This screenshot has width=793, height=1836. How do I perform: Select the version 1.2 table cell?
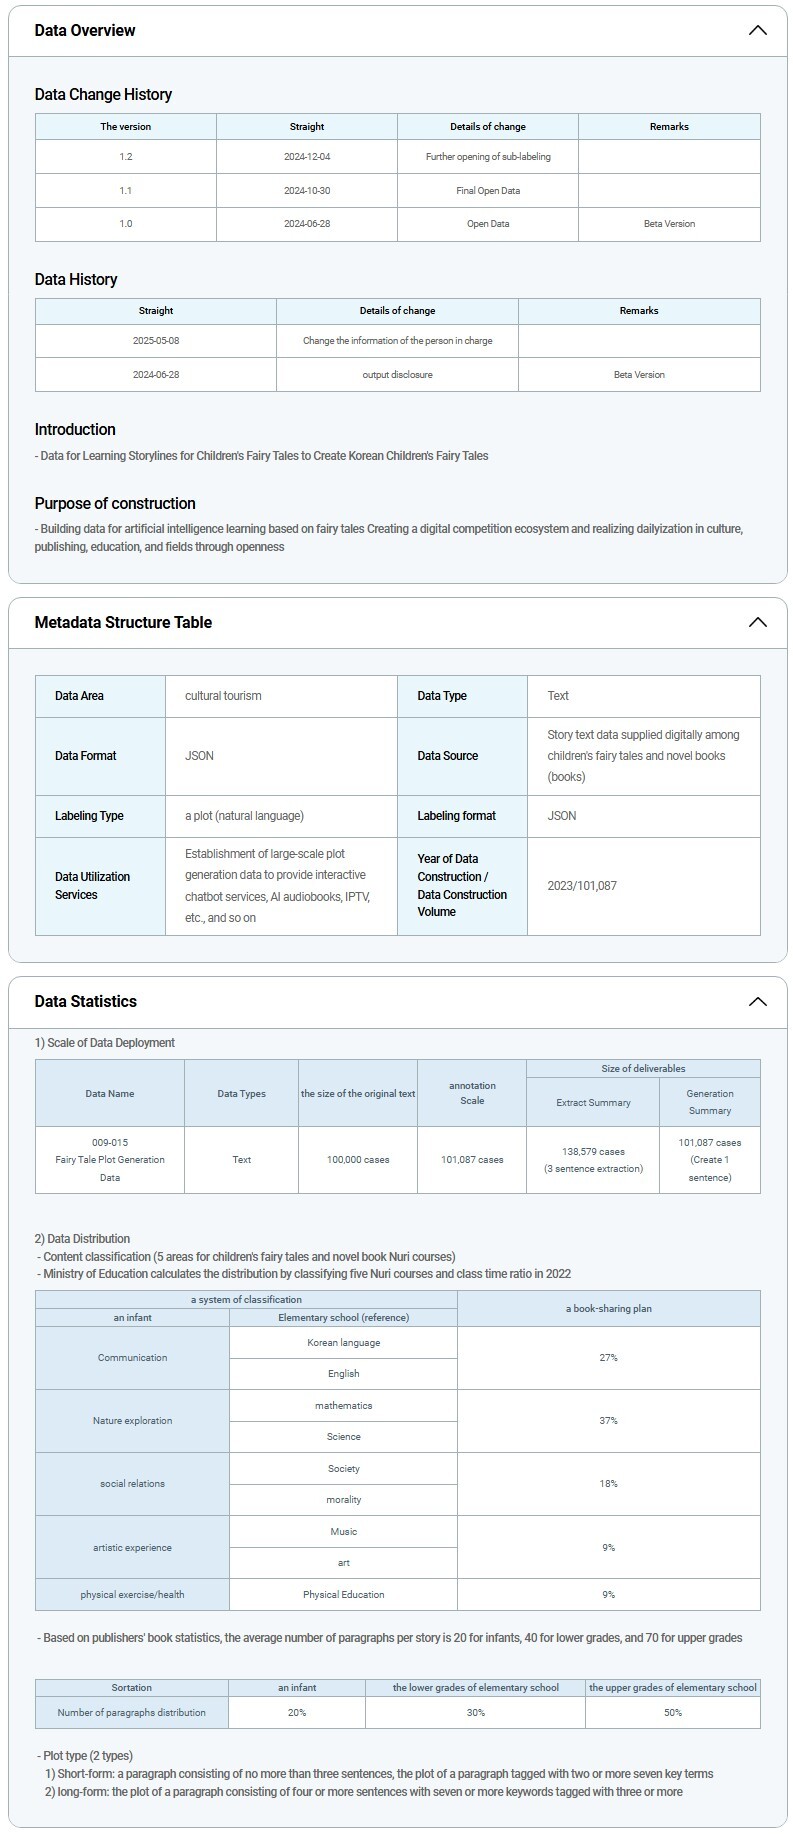coord(126,157)
